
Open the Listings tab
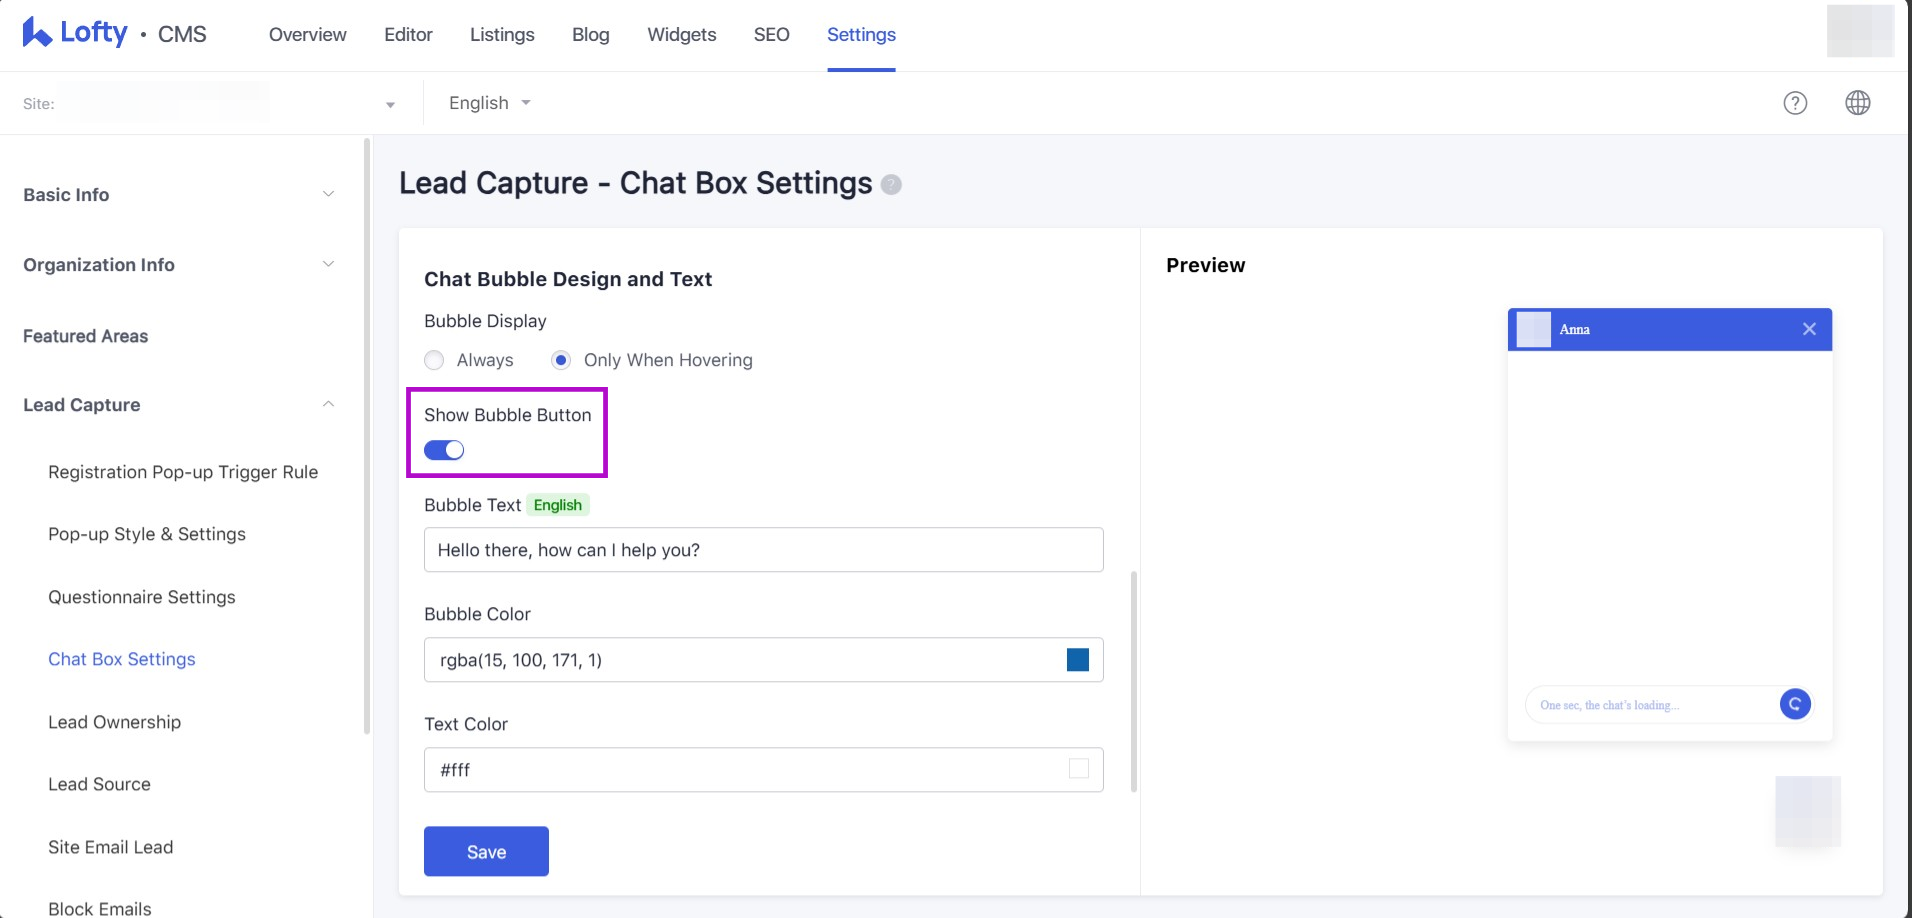coord(502,35)
